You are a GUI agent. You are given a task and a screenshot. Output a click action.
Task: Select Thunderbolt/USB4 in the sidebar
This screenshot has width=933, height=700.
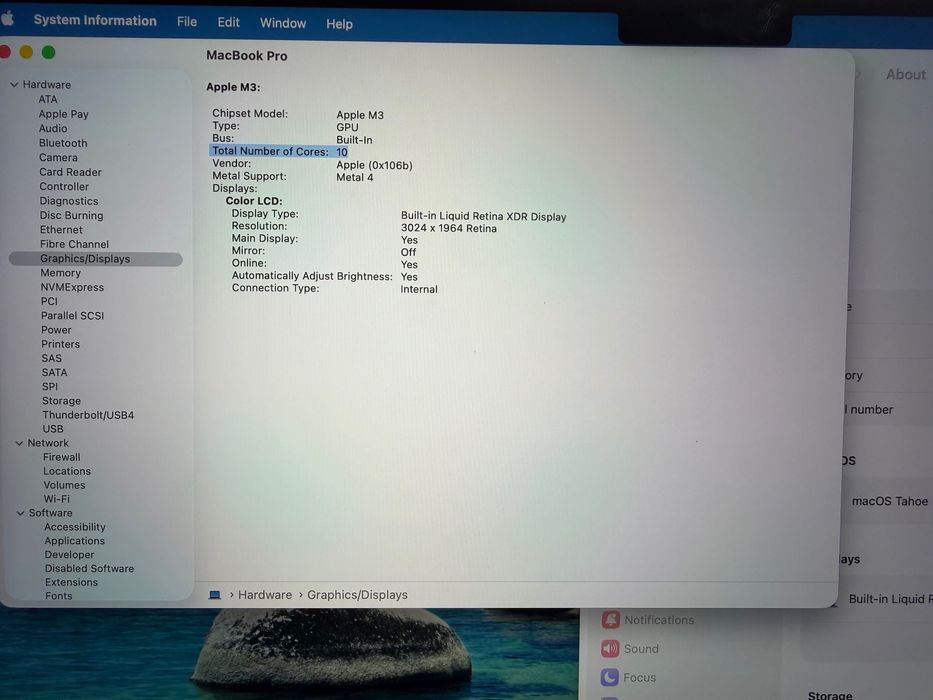88,415
